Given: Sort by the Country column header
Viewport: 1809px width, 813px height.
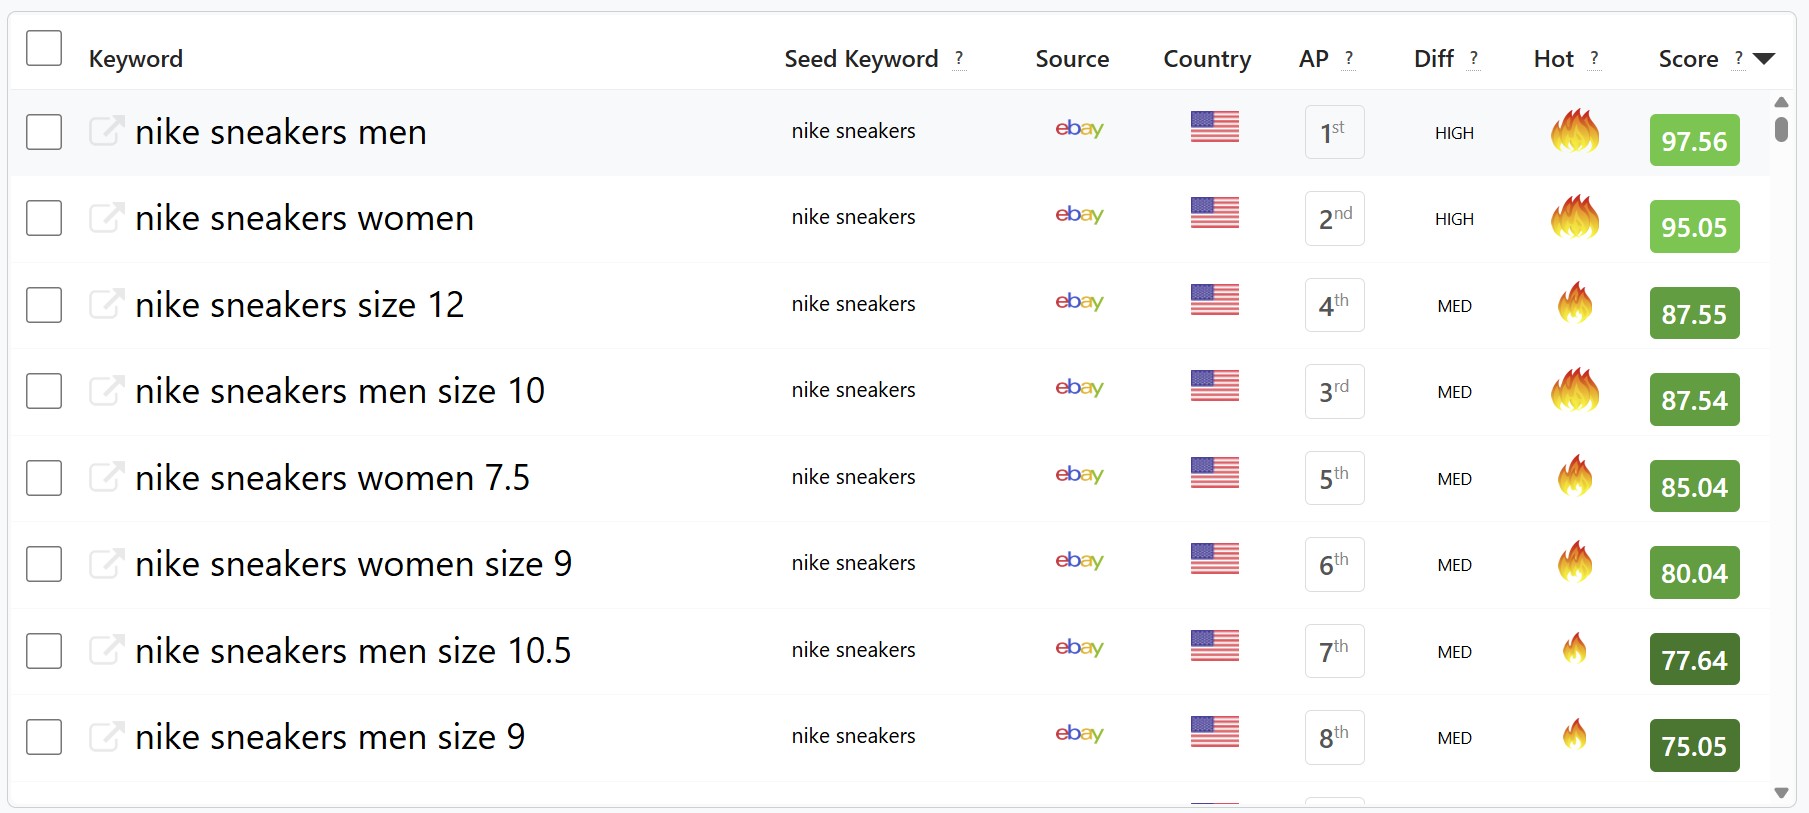Looking at the screenshot, I should 1207,59.
